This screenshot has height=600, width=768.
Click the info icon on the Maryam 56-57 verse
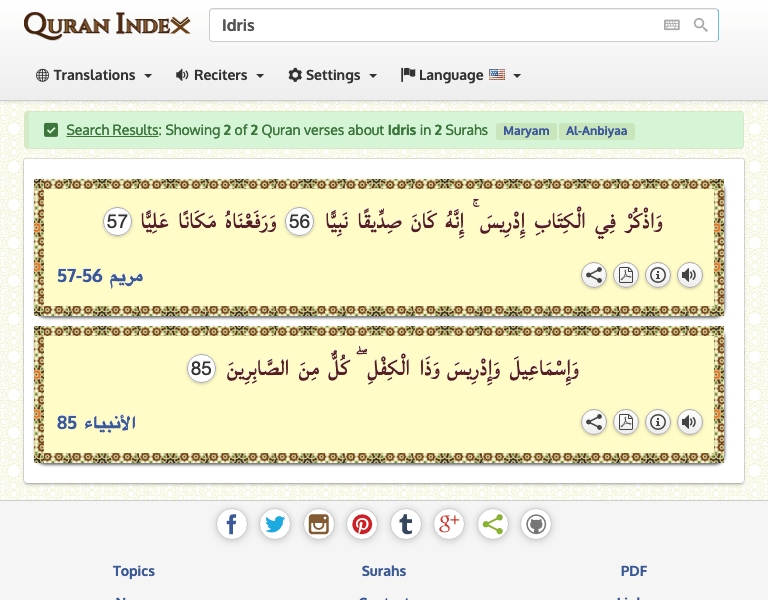(x=658, y=276)
